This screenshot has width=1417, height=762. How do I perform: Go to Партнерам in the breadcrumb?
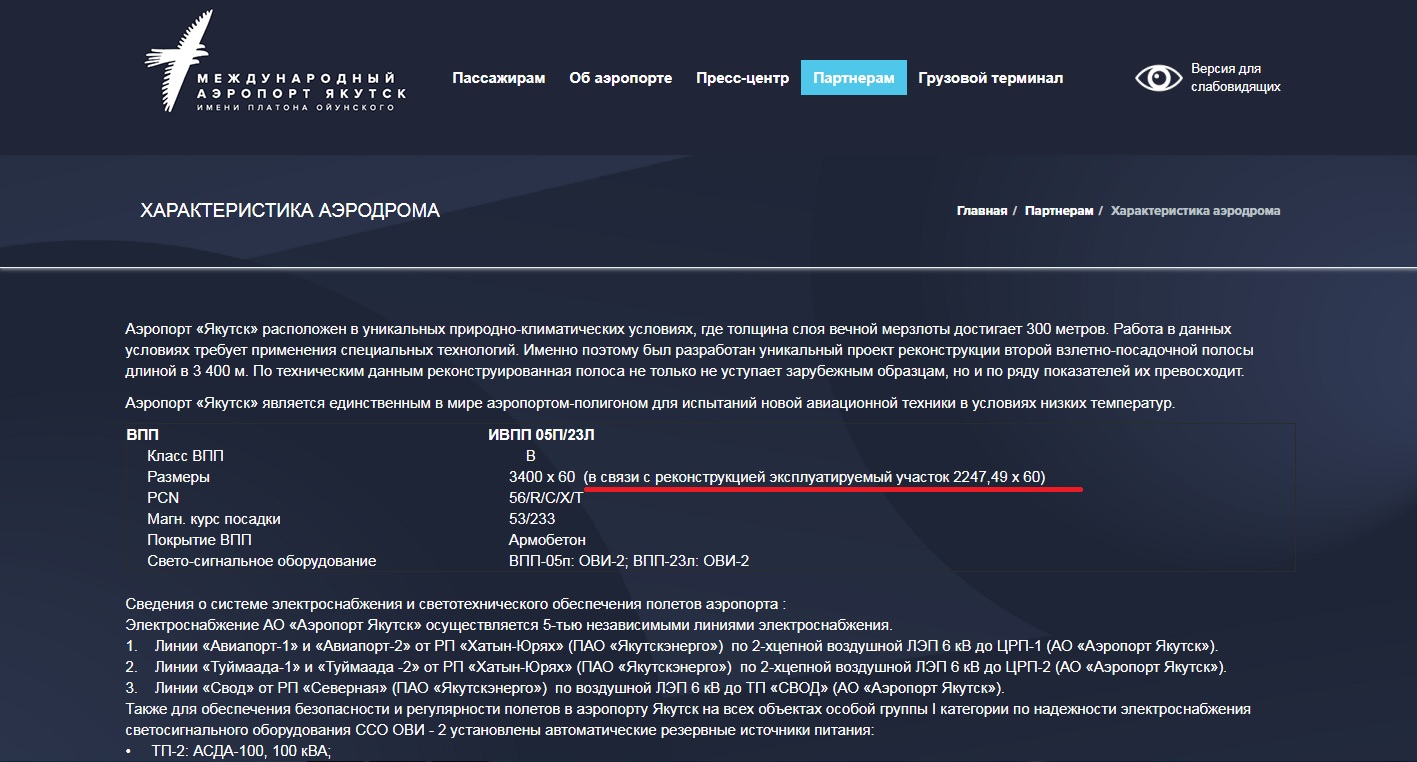[1059, 211]
